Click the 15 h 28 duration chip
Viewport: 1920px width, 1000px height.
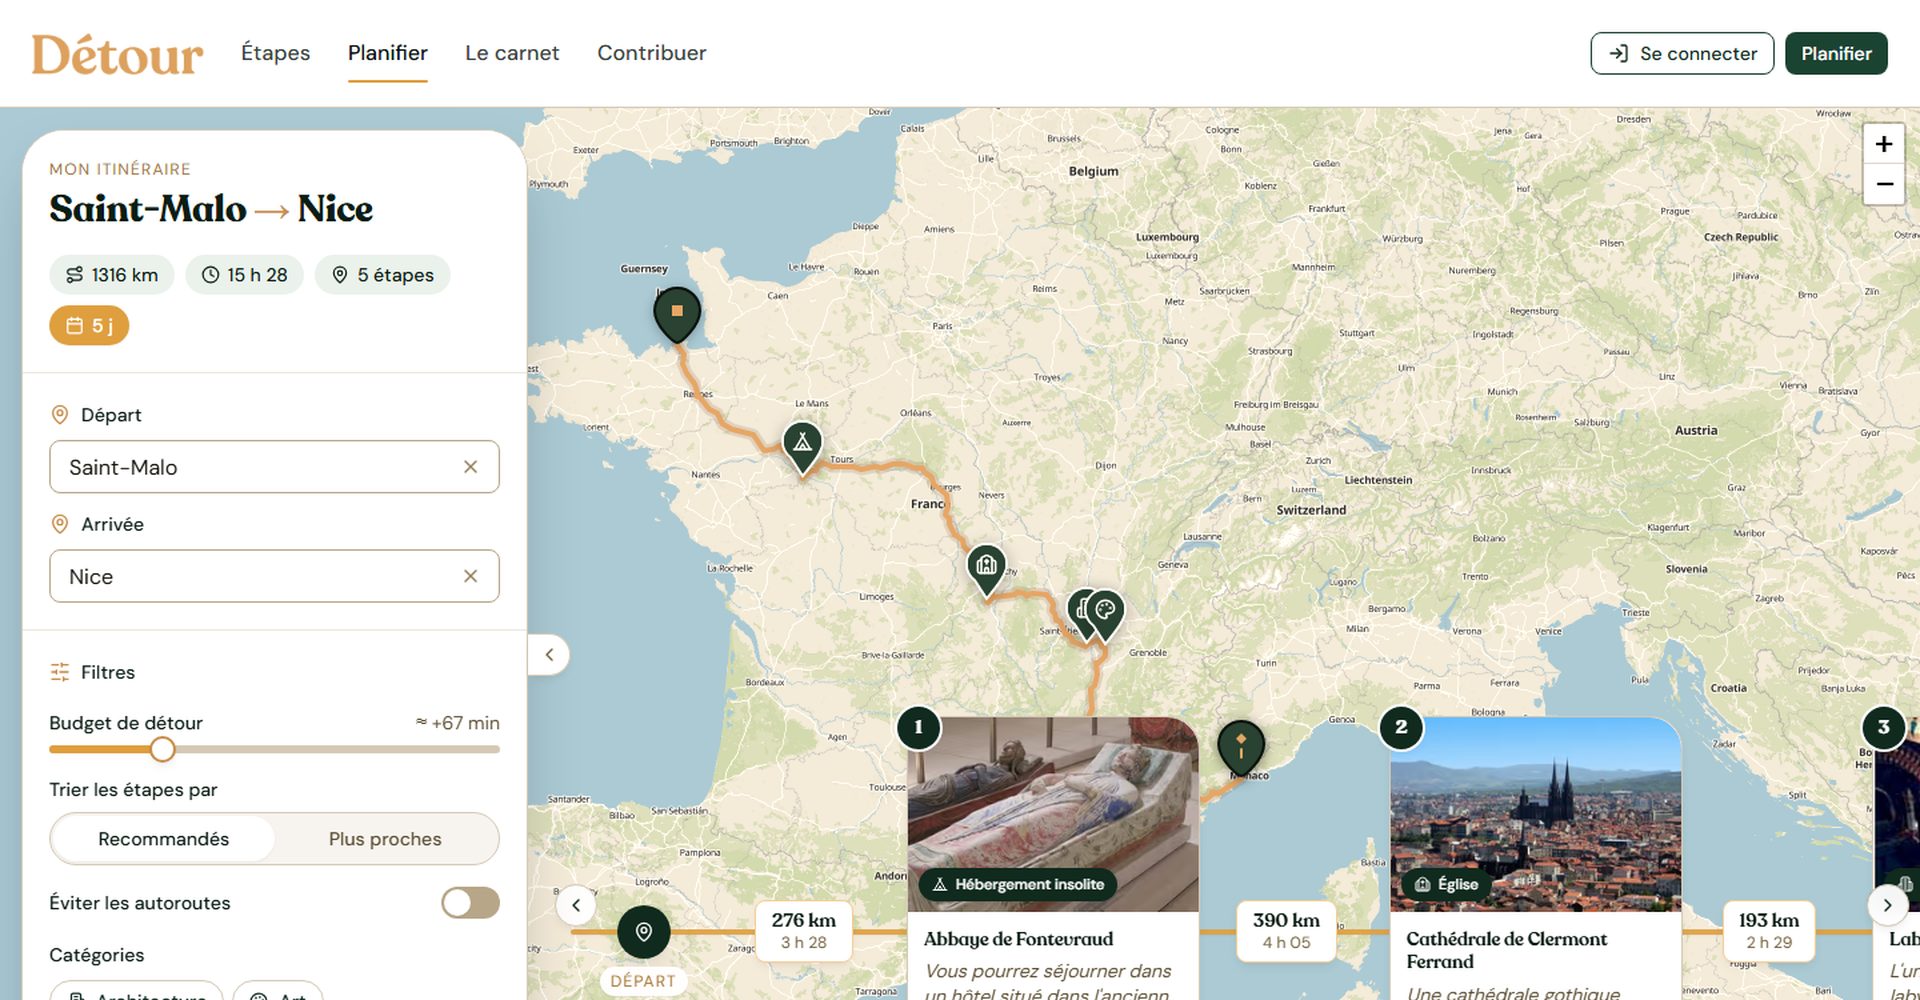click(245, 275)
